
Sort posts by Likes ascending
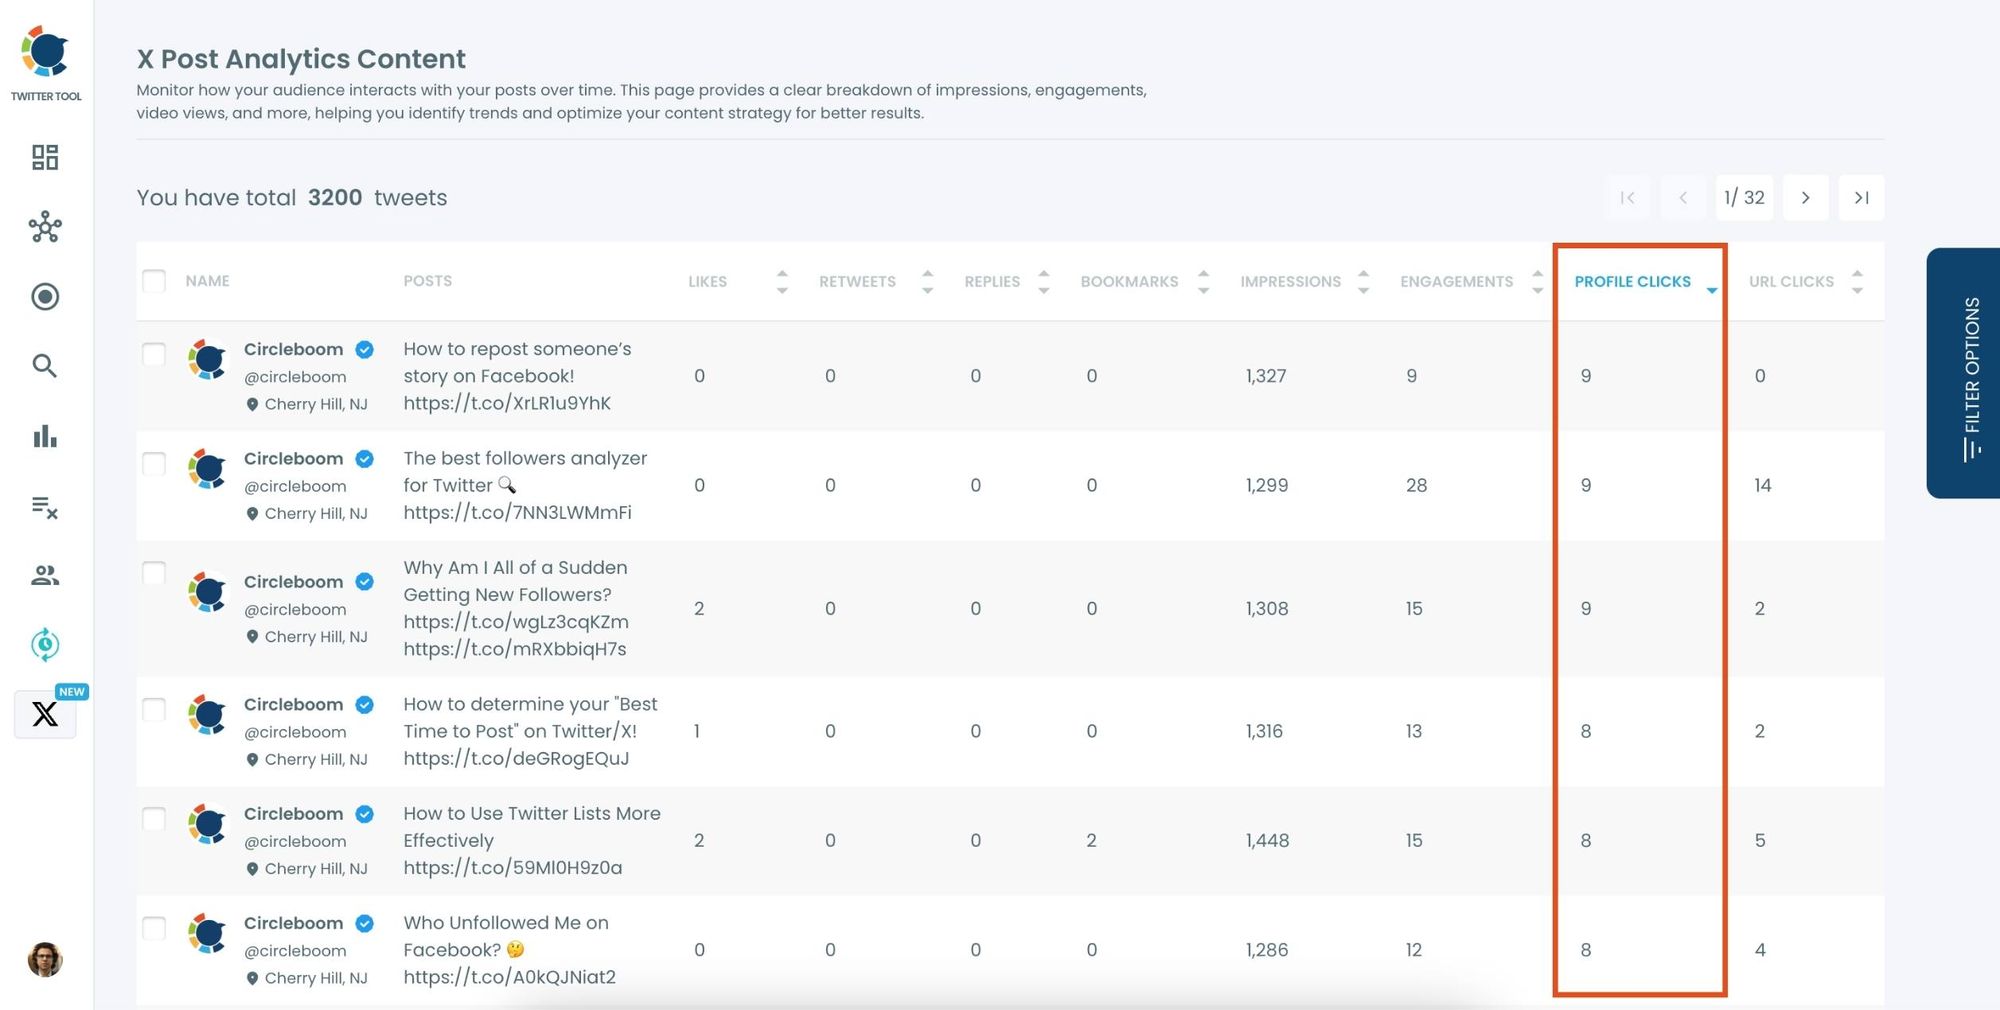(x=781, y=274)
